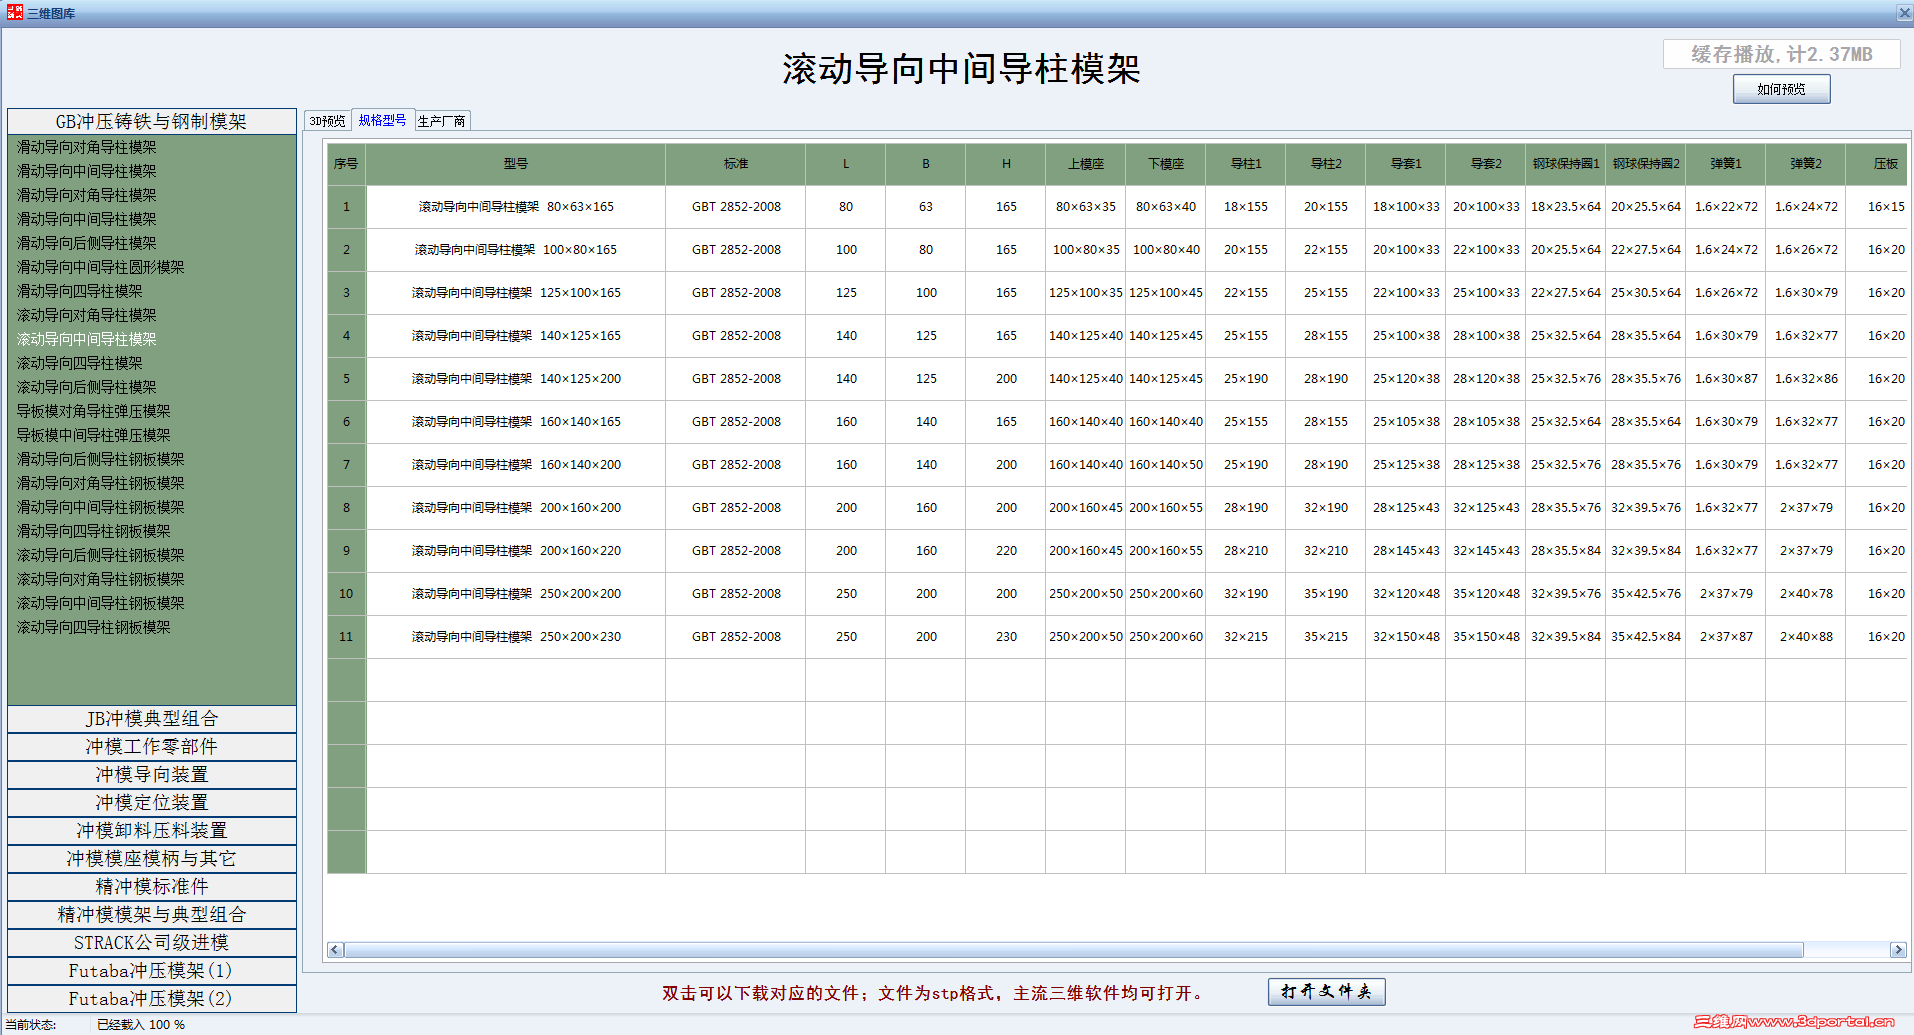The width and height of the screenshot is (1914, 1035).
Task: Select the model cell ending 80×63×165
Action: pyautogui.click(x=516, y=207)
